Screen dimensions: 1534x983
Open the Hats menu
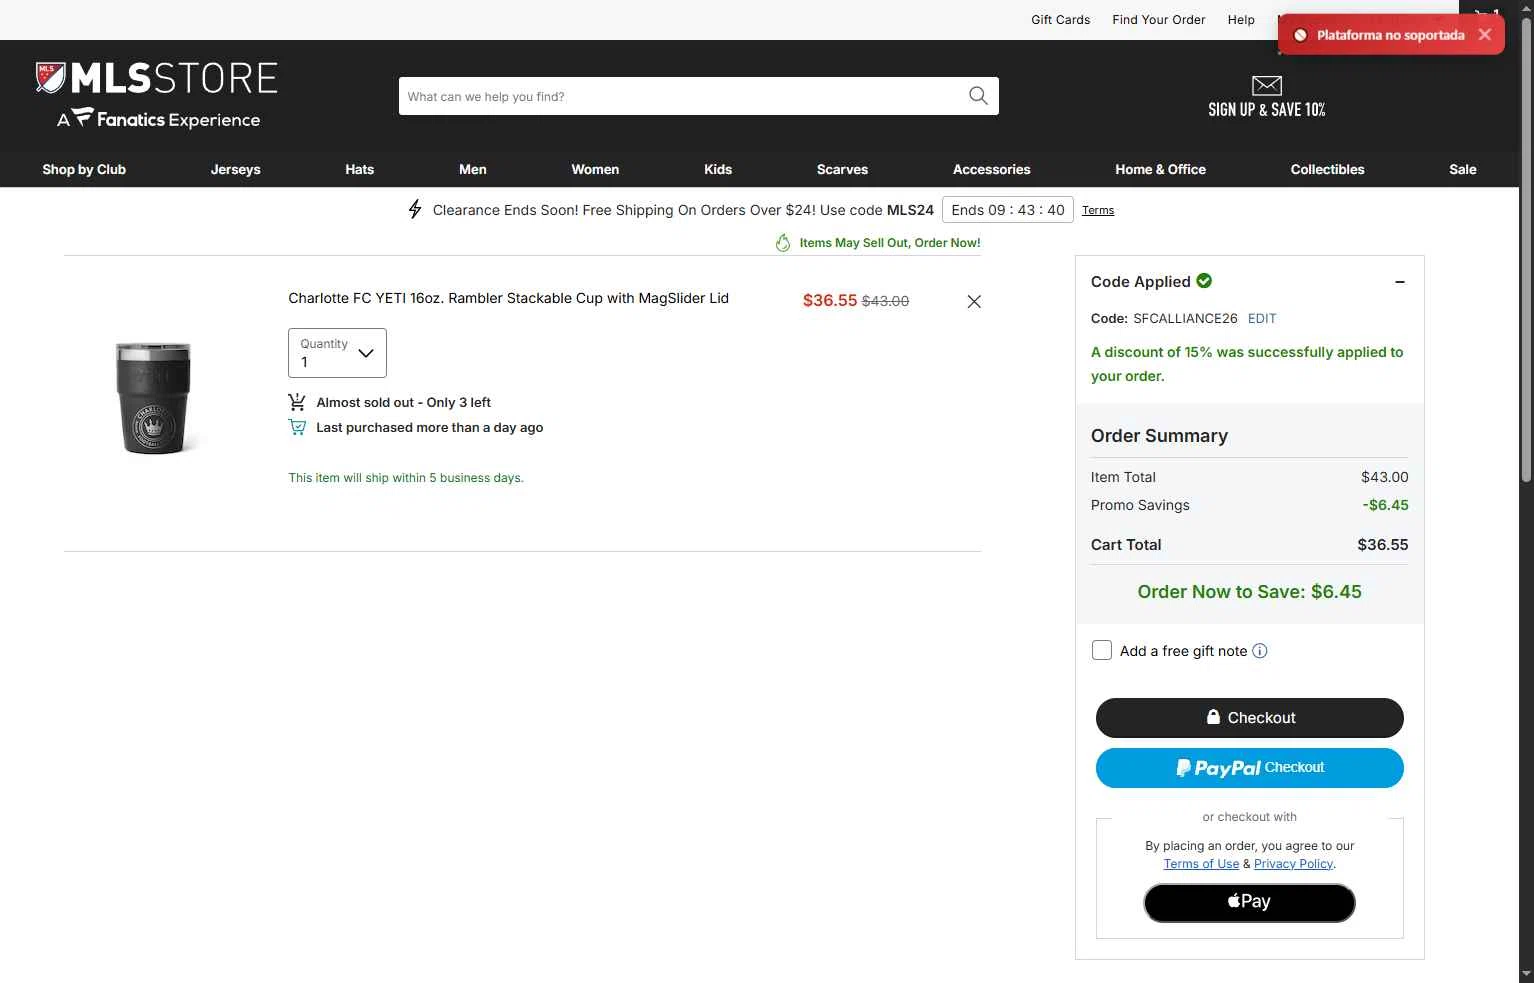[360, 170]
